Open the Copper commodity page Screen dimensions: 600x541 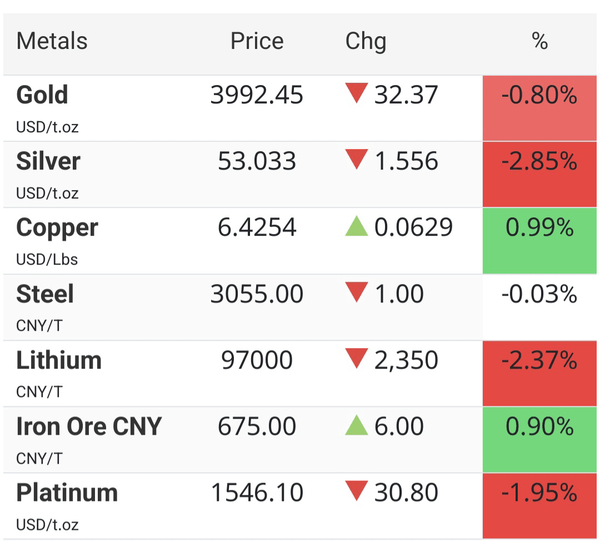[x=57, y=228]
